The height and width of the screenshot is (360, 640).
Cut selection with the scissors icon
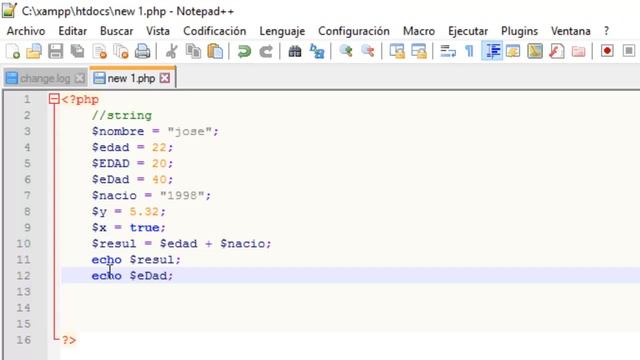(x=171, y=51)
